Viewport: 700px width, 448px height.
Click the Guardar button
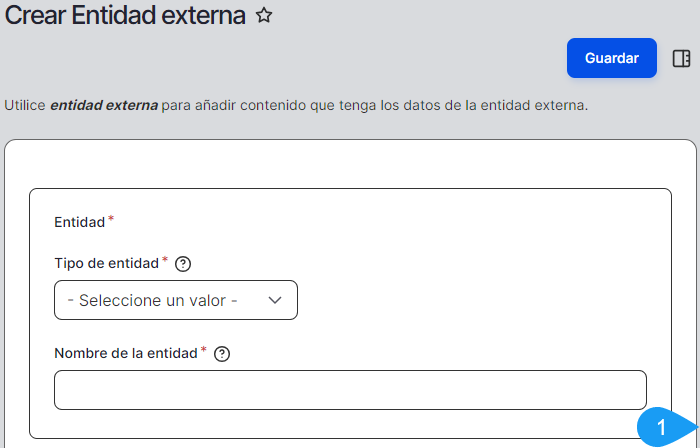point(611,58)
